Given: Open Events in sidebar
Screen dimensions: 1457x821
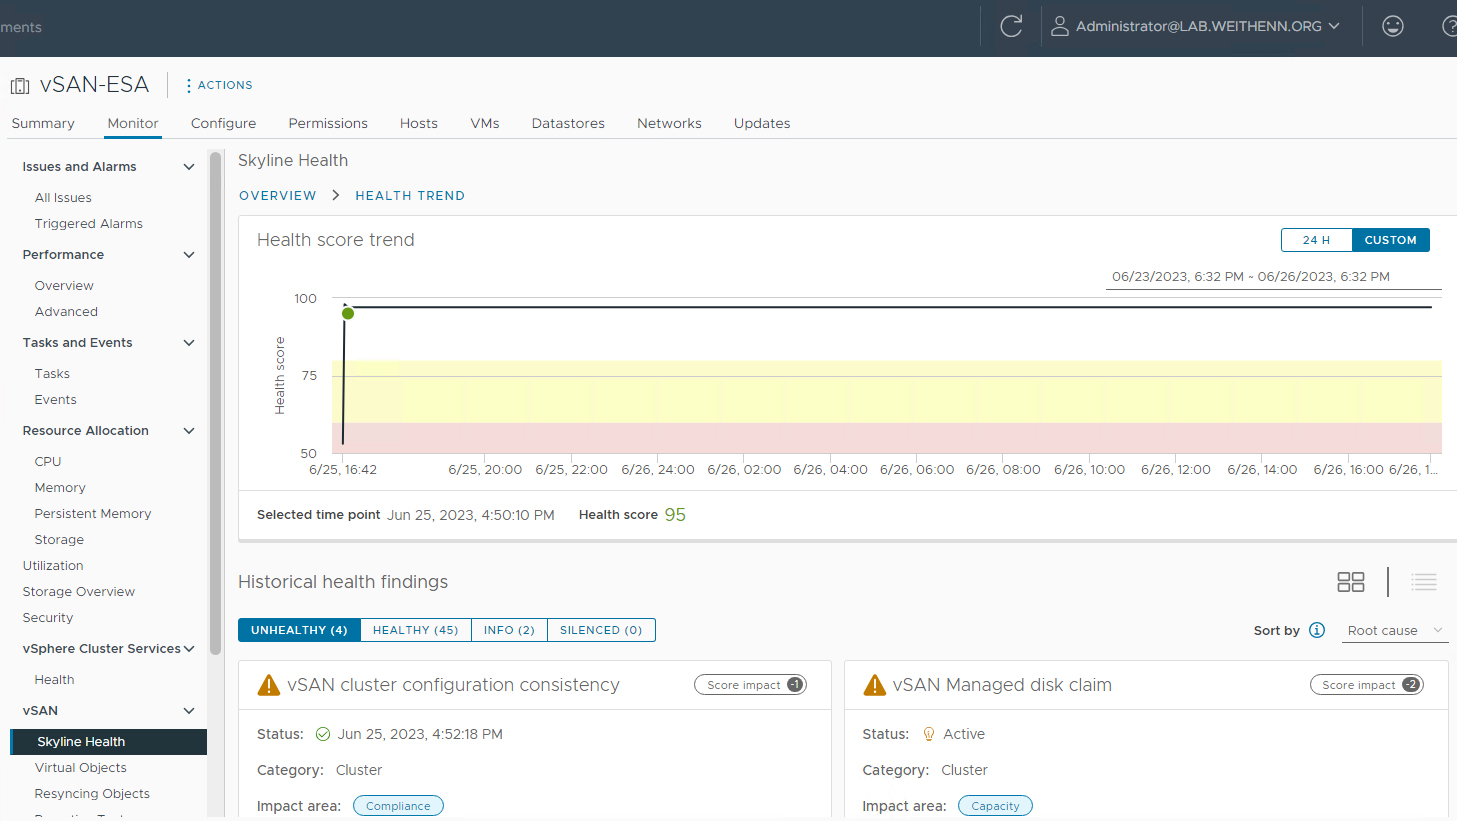Looking at the screenshot, I should (x=55, y=400).
